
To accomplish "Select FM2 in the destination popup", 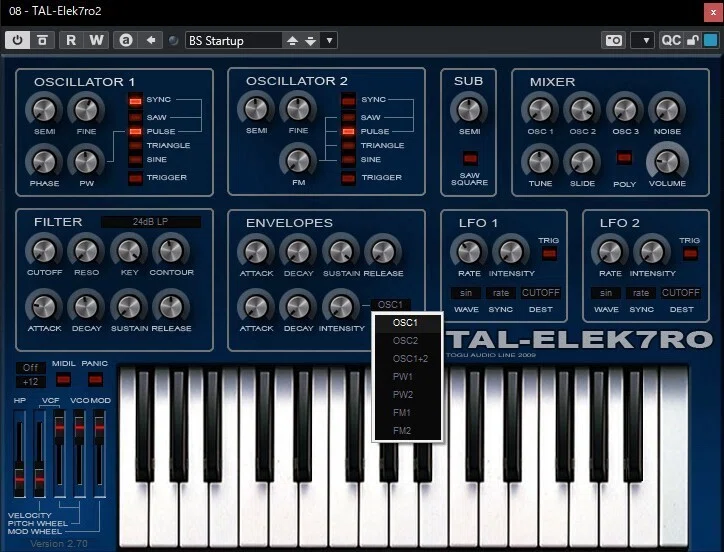I will pos(407,431).
